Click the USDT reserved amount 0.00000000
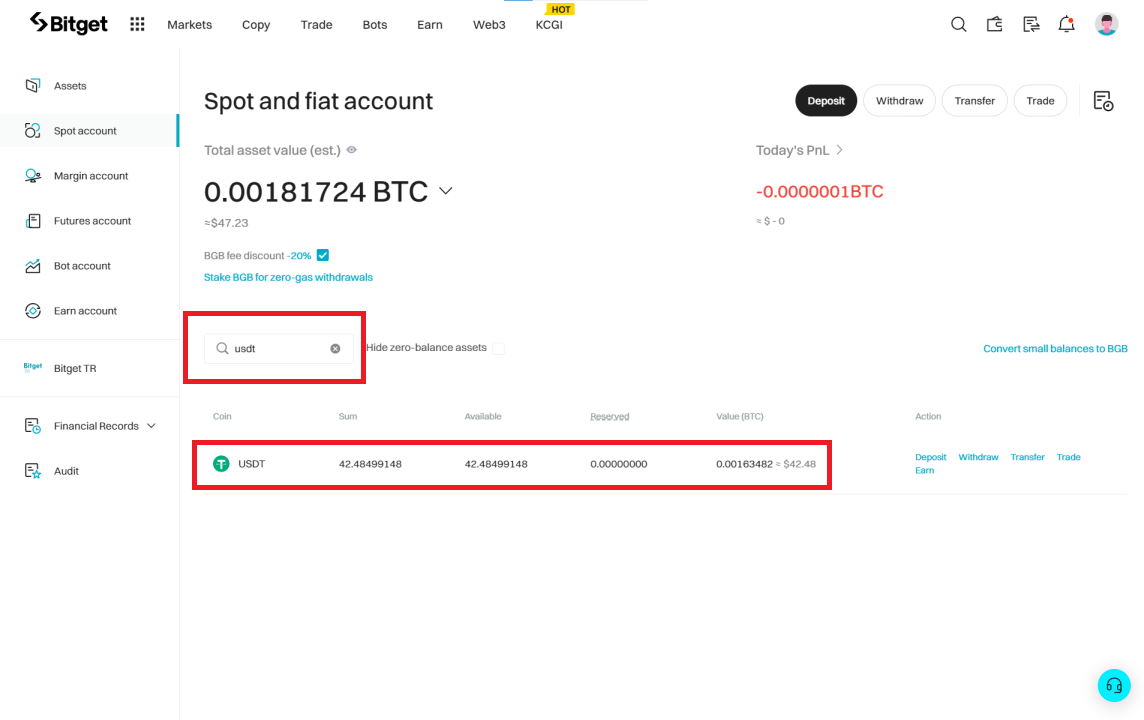Screen dimensions: 1144x720 [619, 464]
